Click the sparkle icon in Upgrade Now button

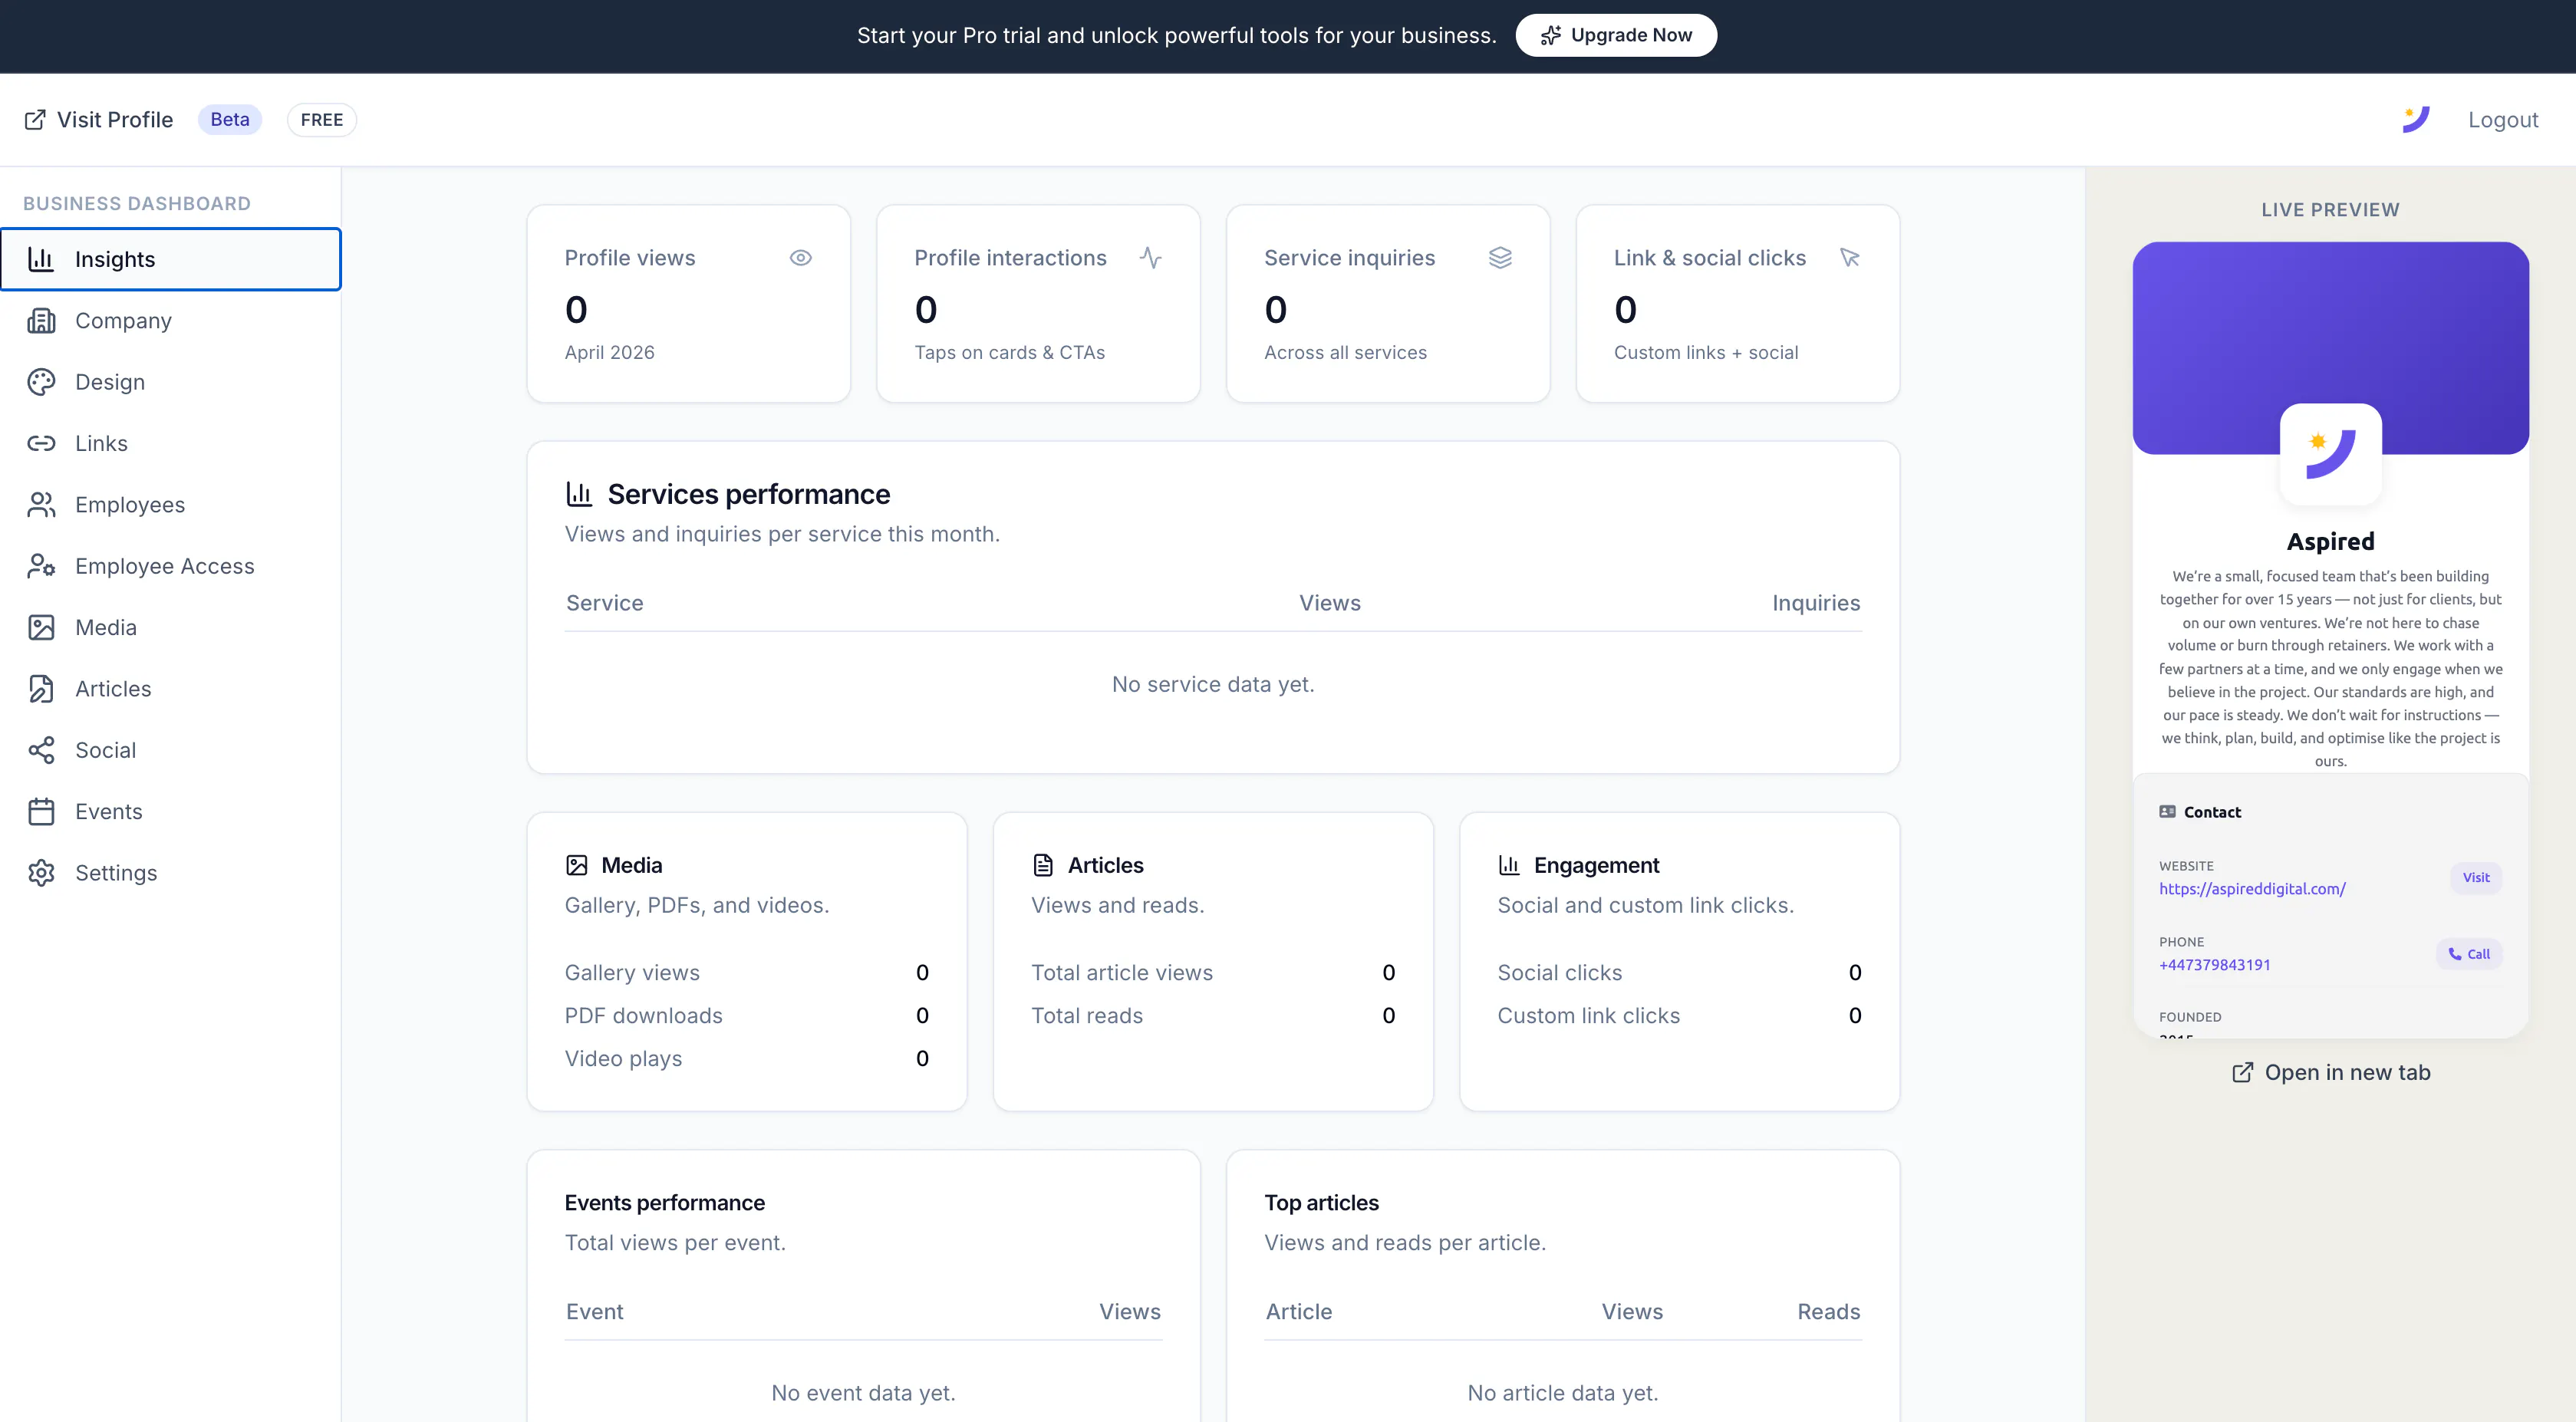(x=1551, y=36)
